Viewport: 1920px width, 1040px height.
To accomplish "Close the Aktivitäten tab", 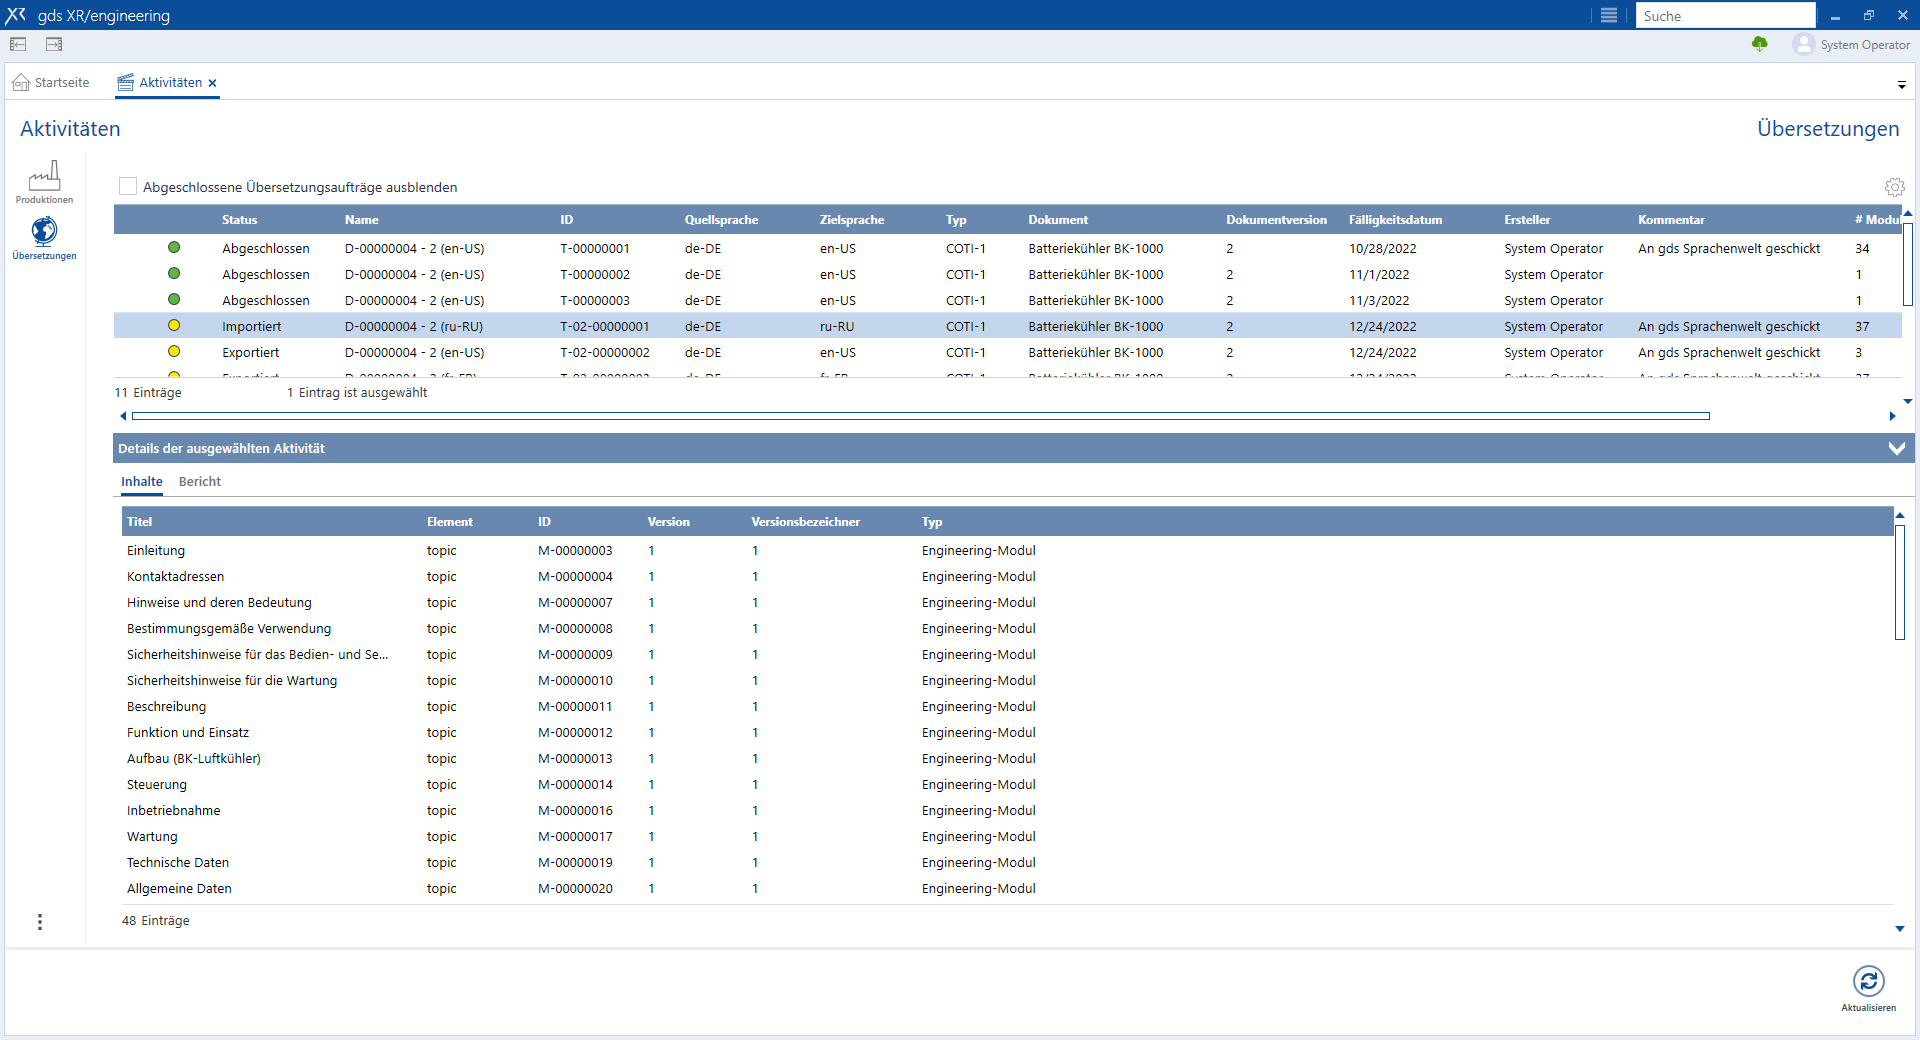I will point(212,83).
